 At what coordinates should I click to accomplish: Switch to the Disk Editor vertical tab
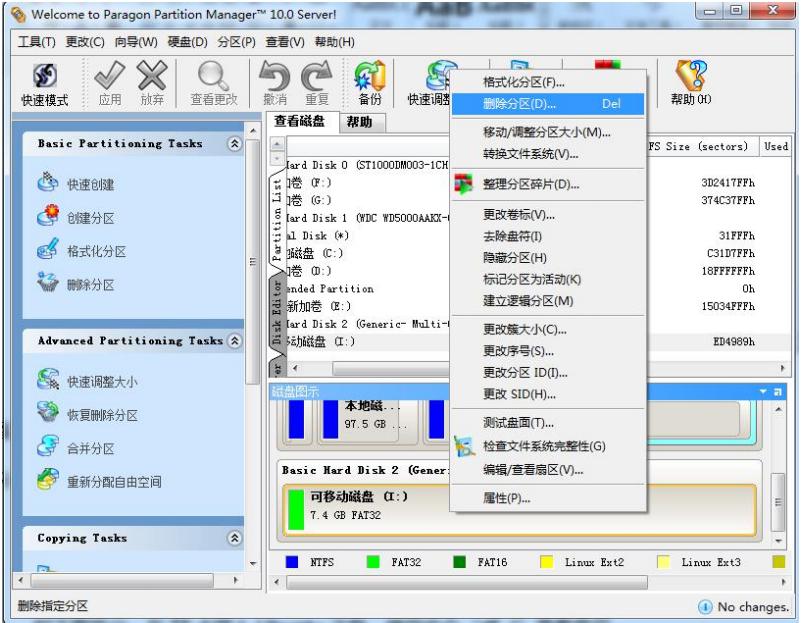click(277, 312)
